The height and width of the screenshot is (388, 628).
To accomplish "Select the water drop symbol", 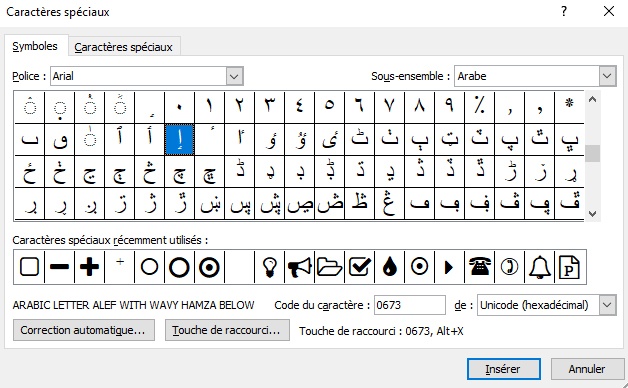I will coord(390,267).
